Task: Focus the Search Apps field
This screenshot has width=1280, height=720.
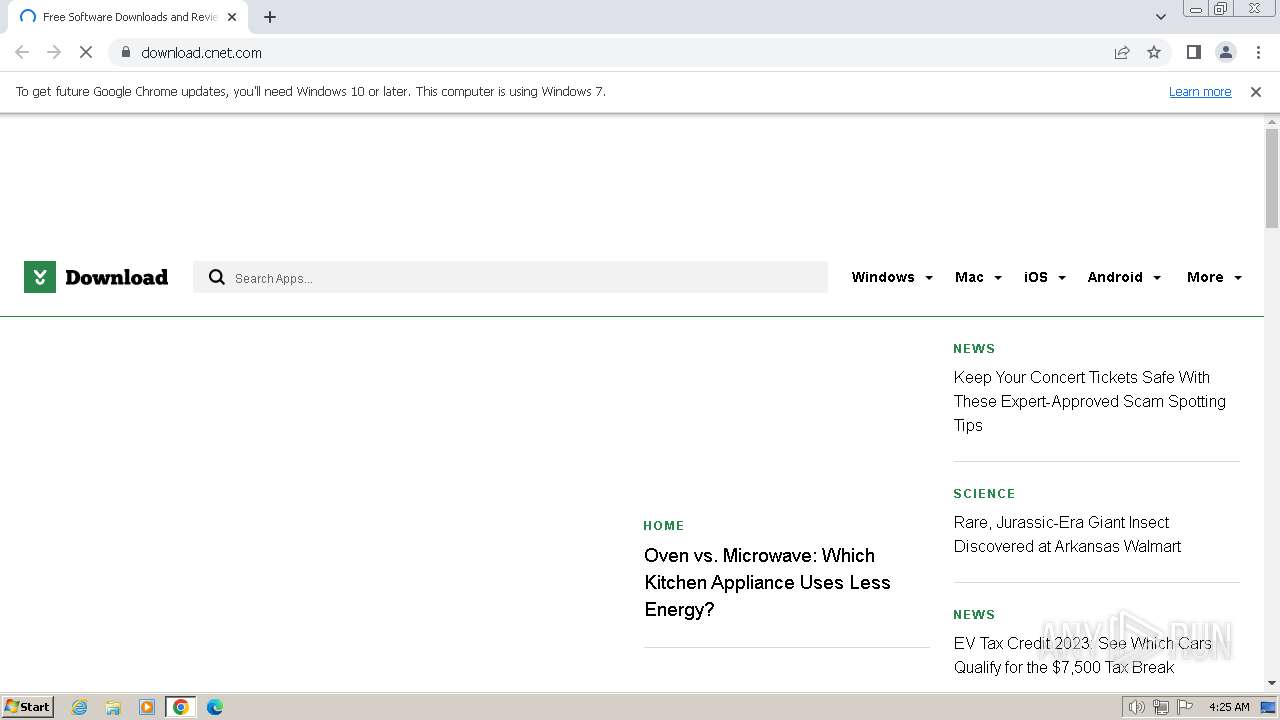Action: 510,277
